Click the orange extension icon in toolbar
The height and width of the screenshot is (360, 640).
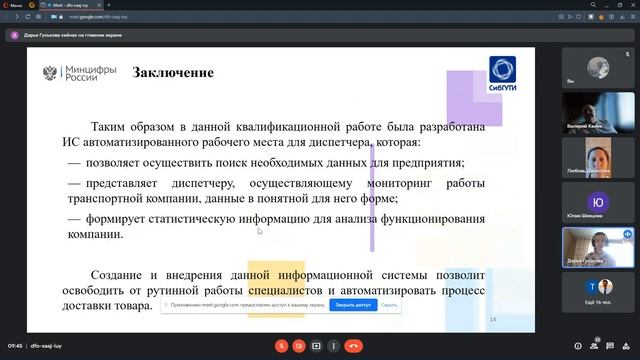pyautogui.click(x=601, y=17)
